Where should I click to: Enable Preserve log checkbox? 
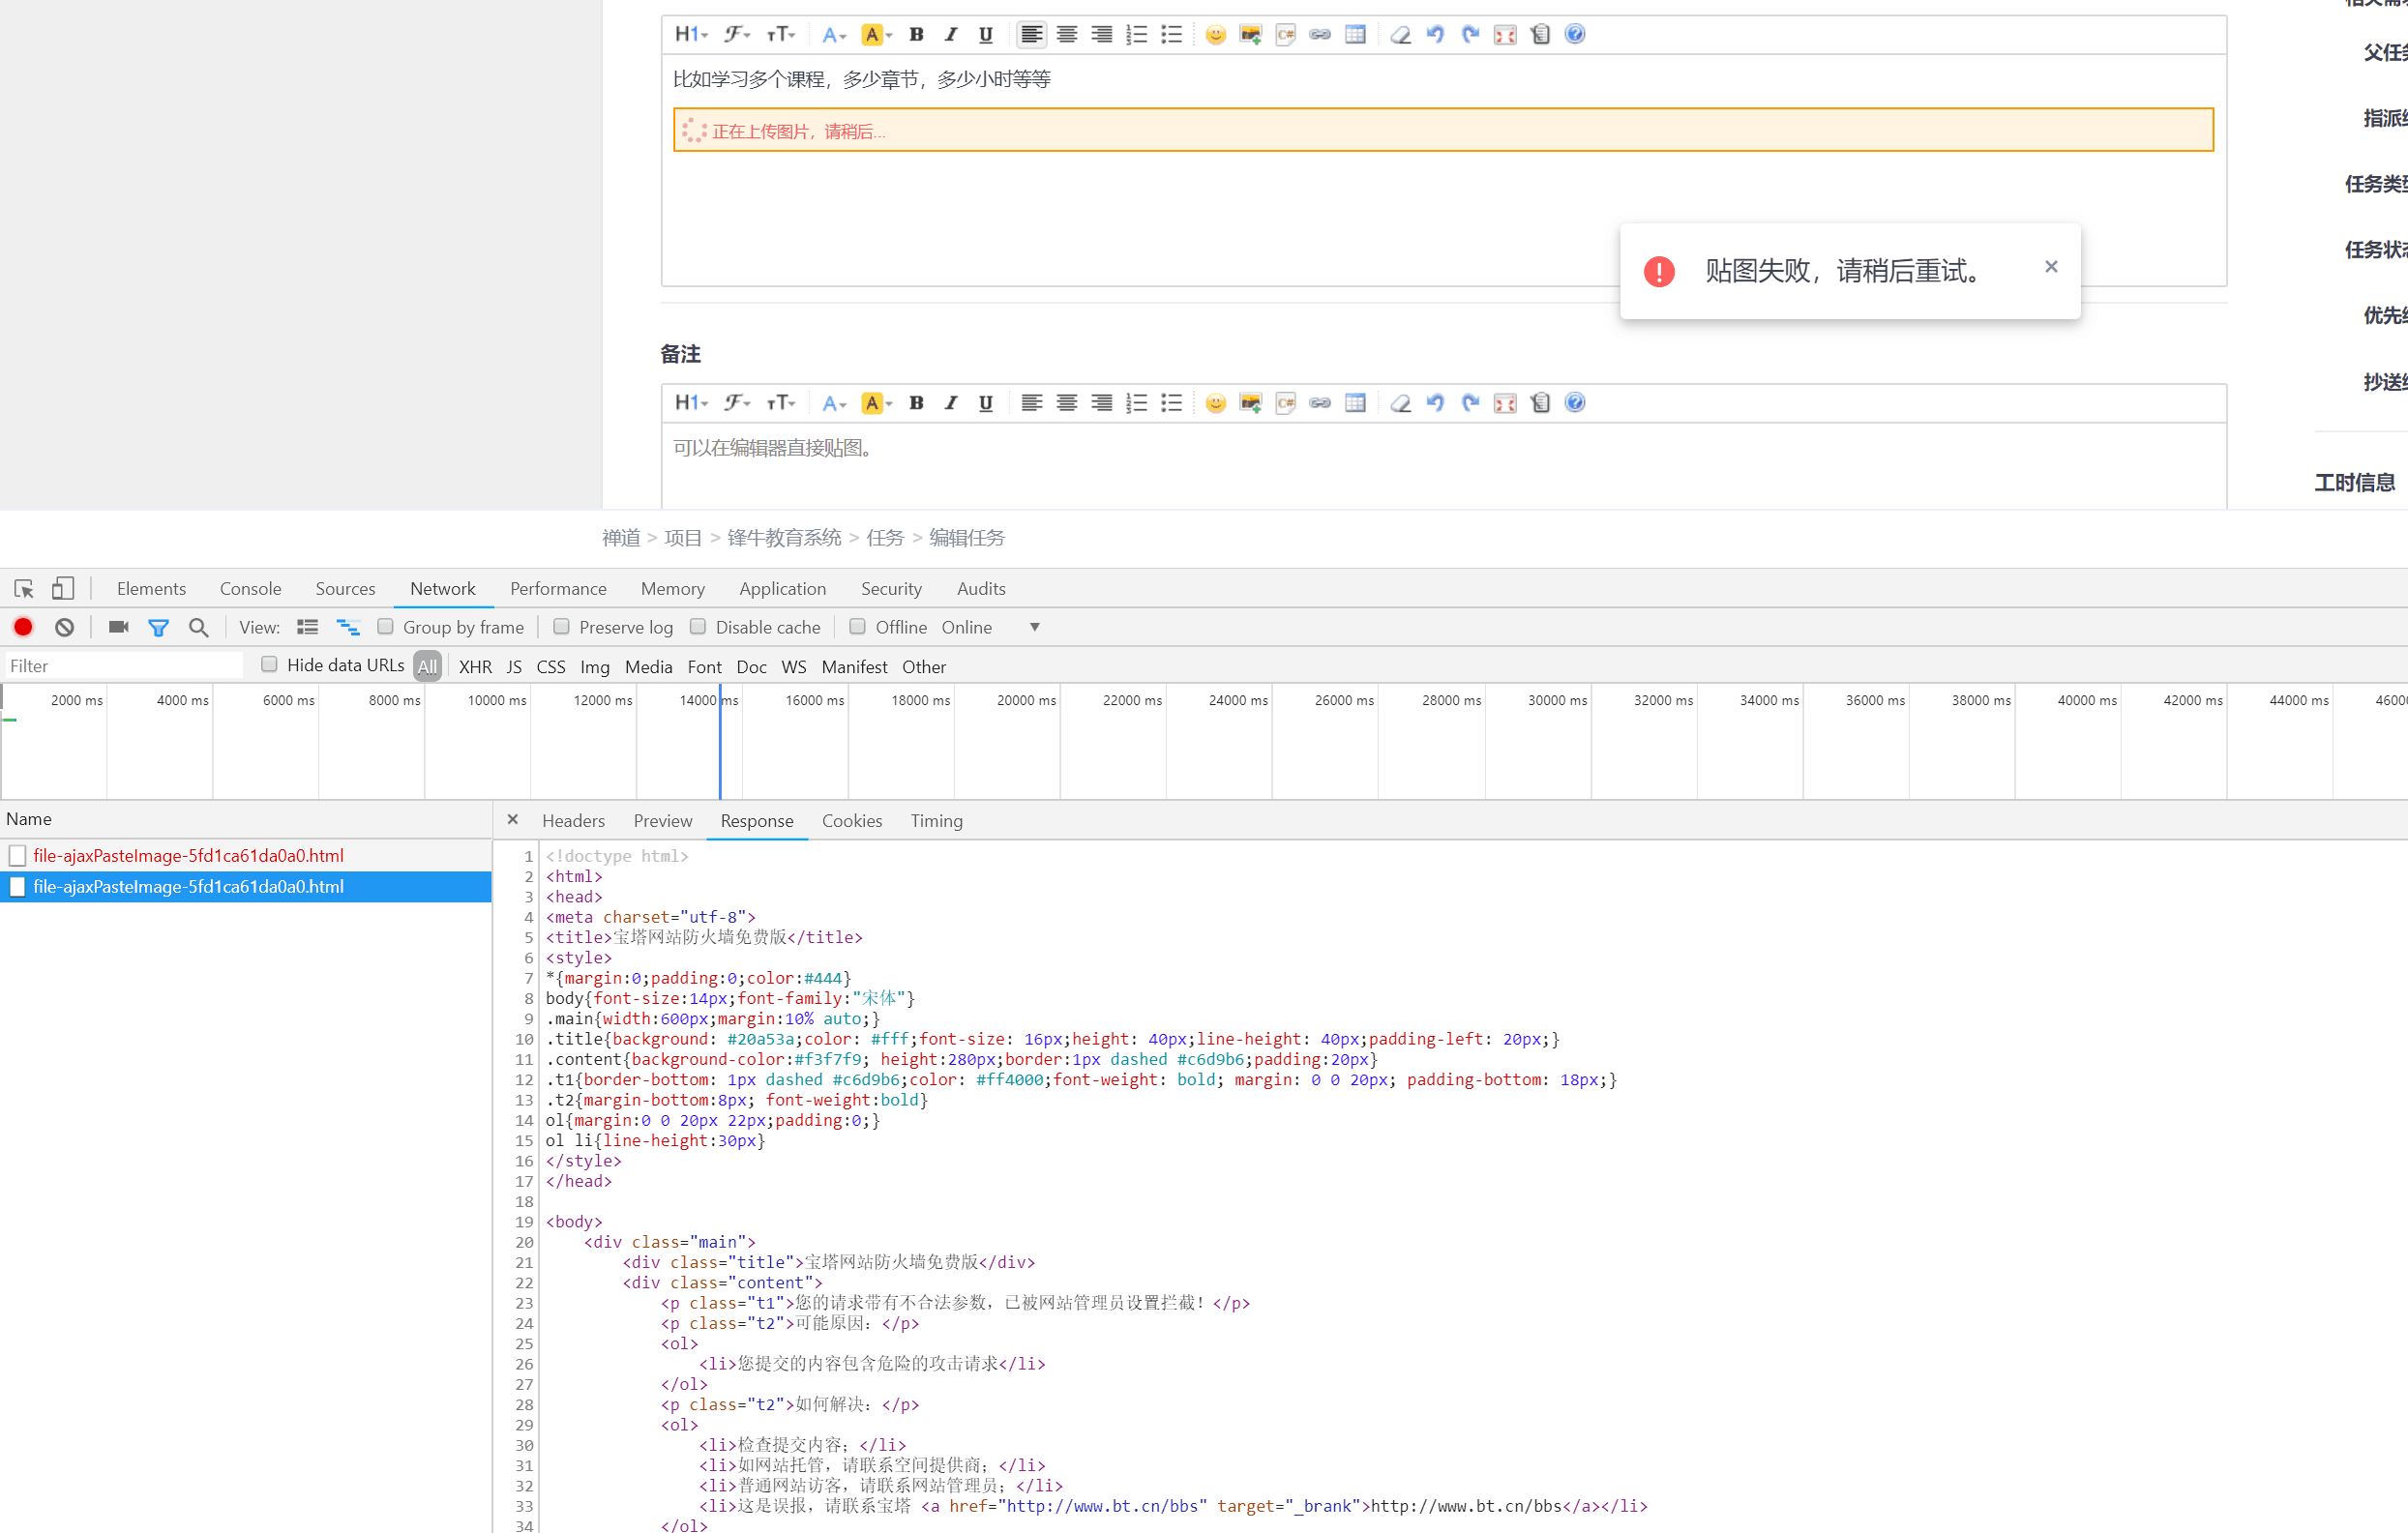(x=561, y=627)
